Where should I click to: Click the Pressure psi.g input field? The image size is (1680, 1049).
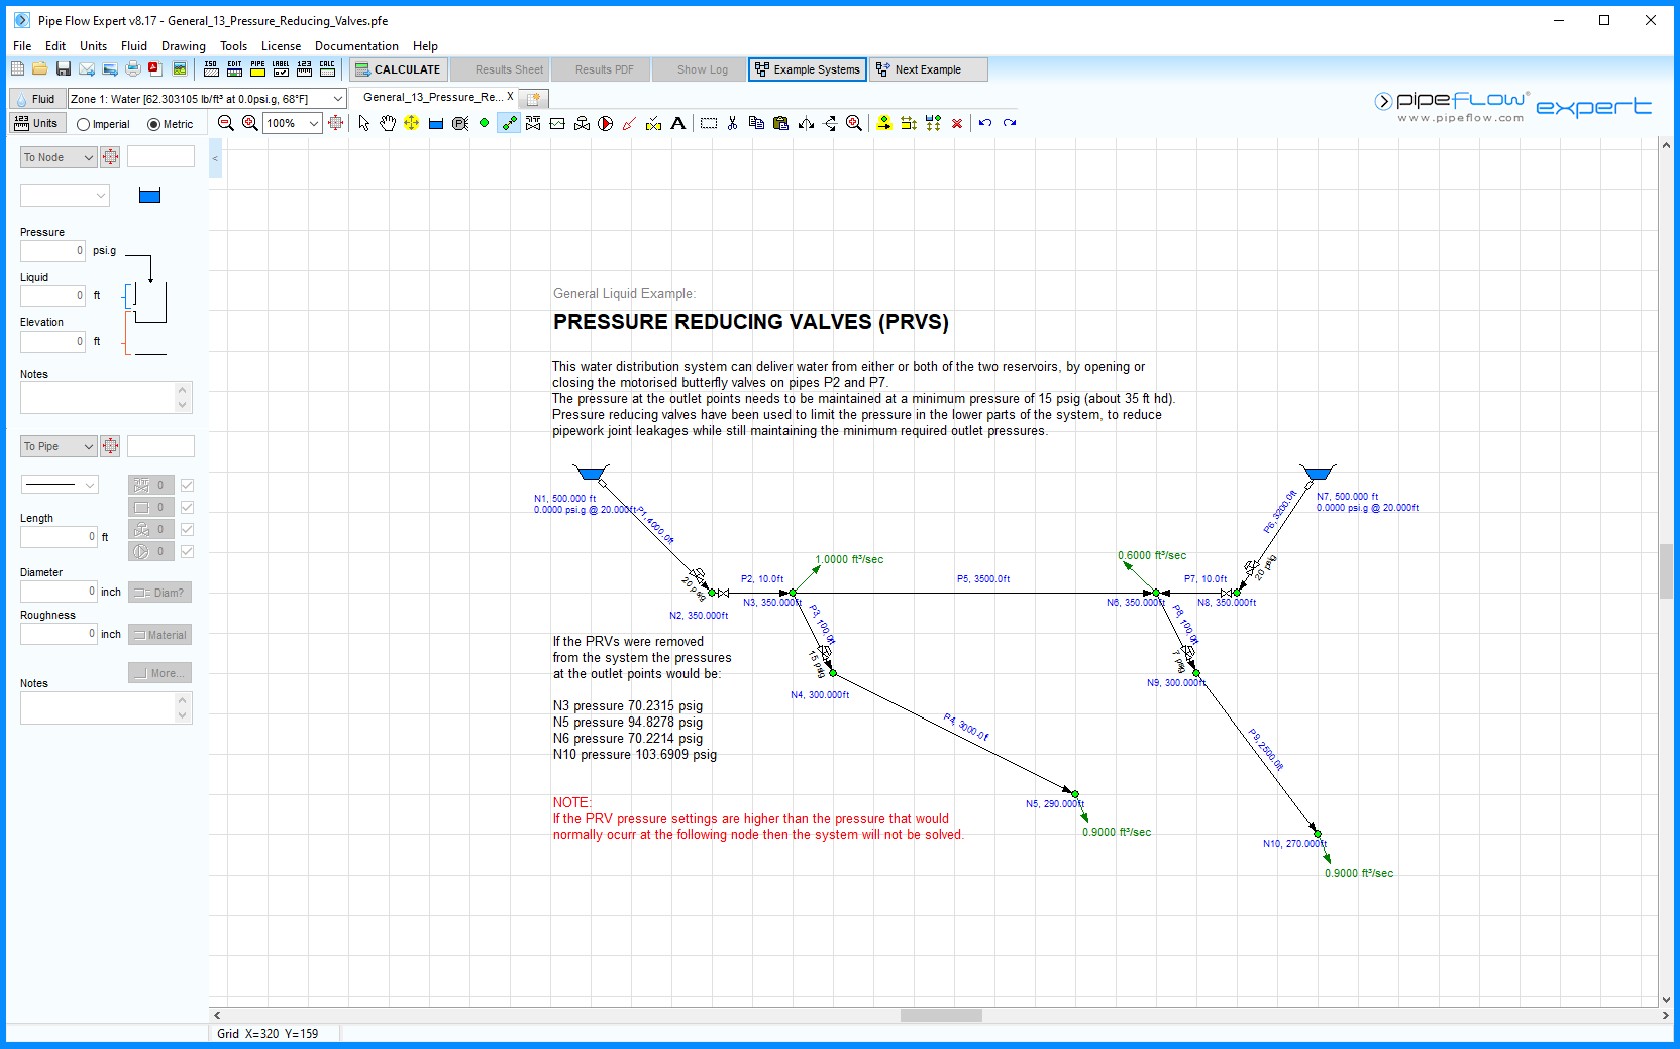(x=53, y=251)
